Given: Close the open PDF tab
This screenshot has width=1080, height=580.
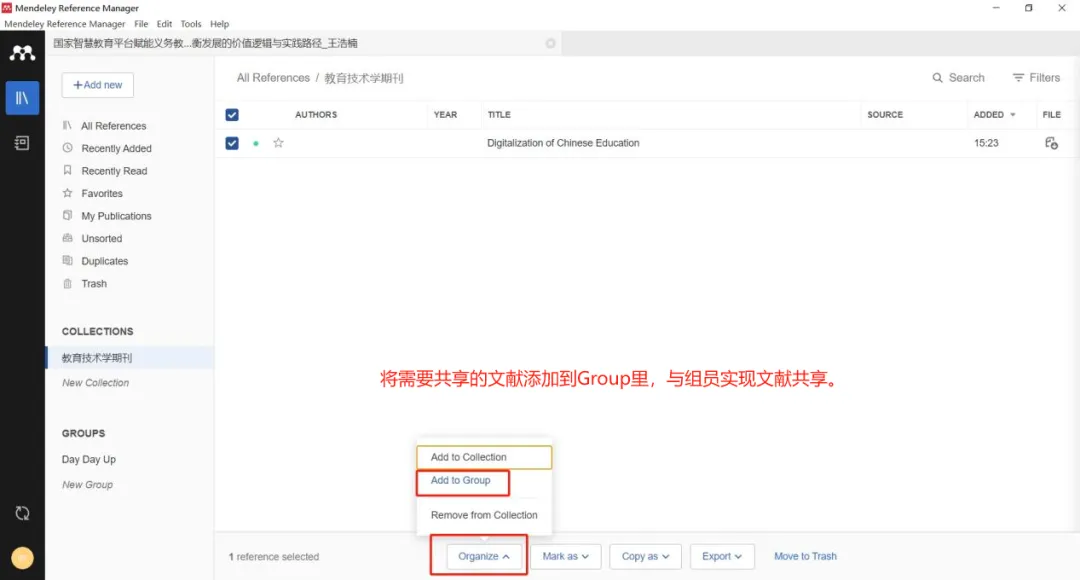Looking at the screenshot, I should [x=550, y=43].
